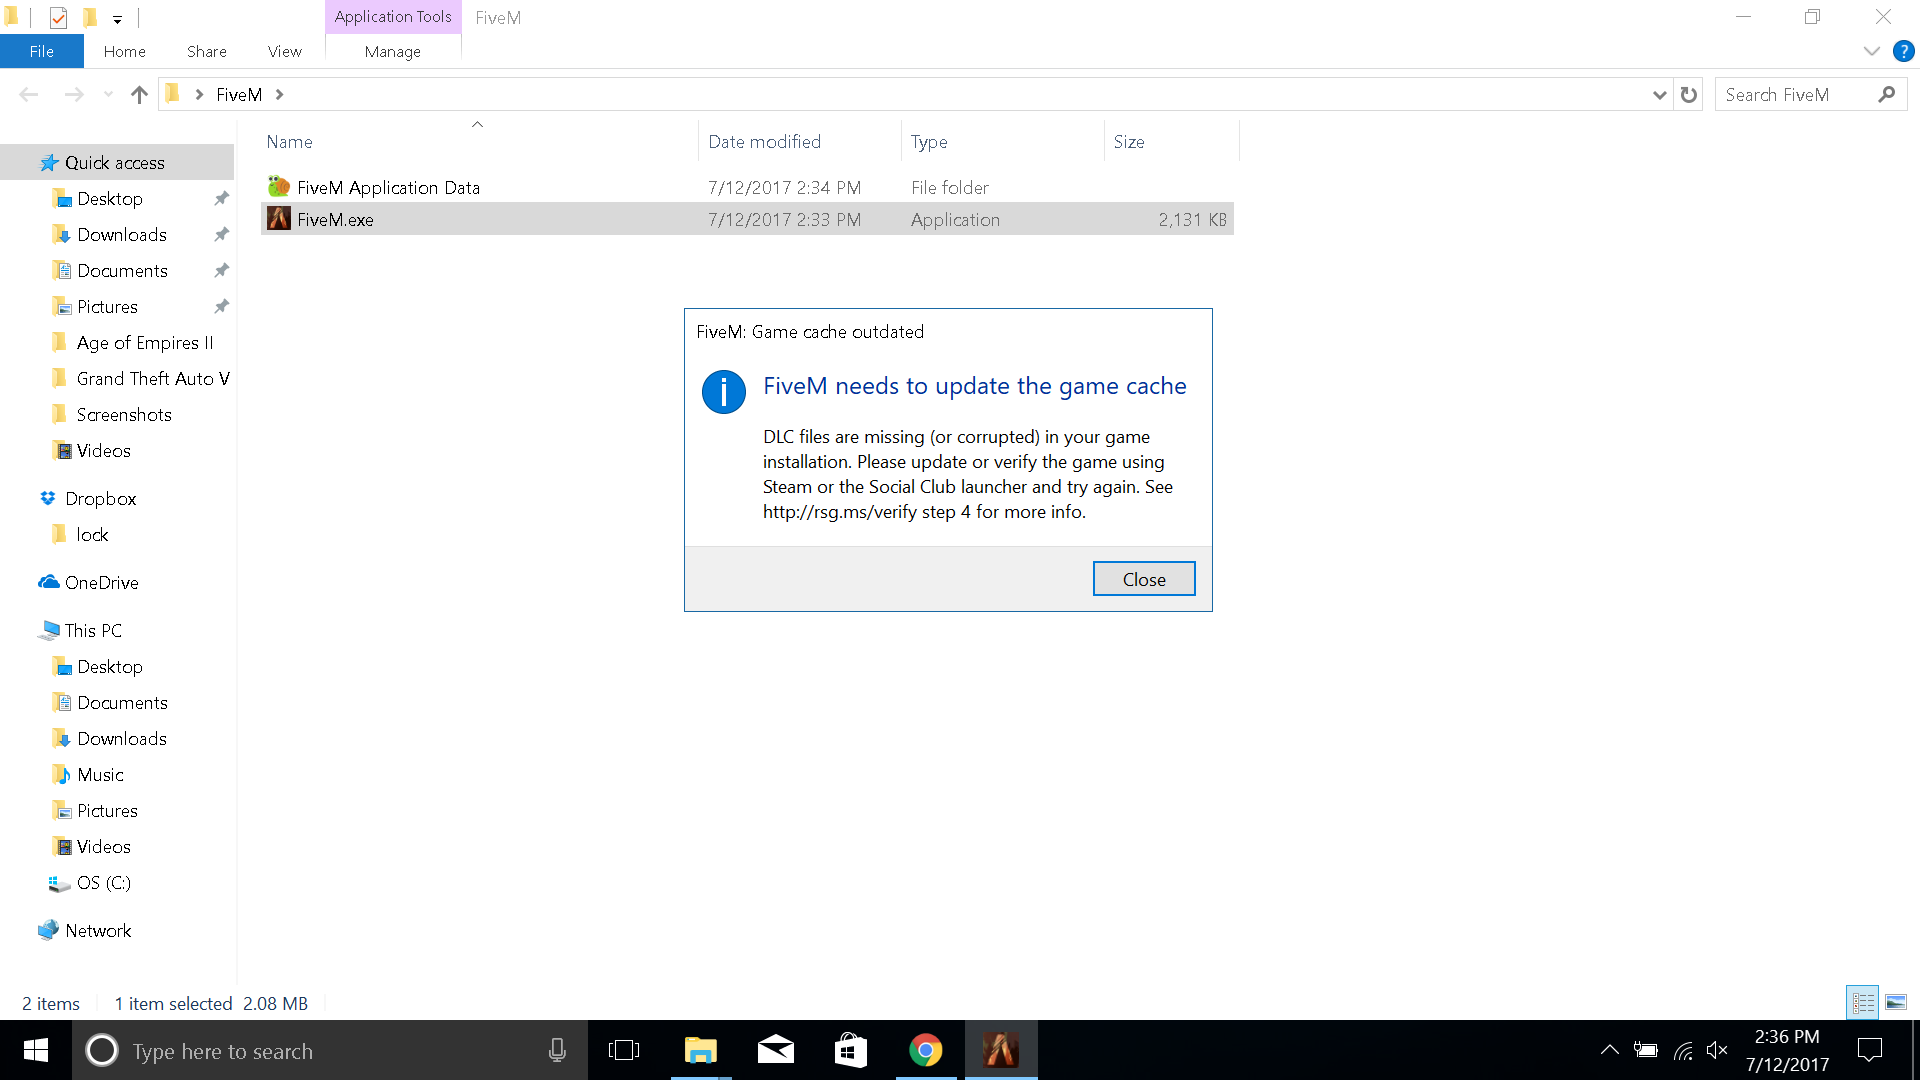The height and width of the screenshot is (1080, 1920).
Task: Switch to large thumbnails view icon
Action: point(1896,1002)
